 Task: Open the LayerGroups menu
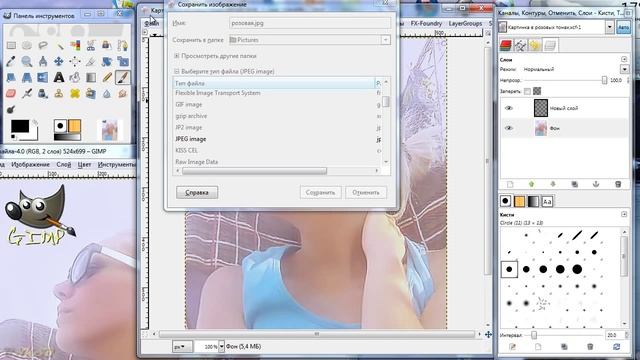point(465,24)
